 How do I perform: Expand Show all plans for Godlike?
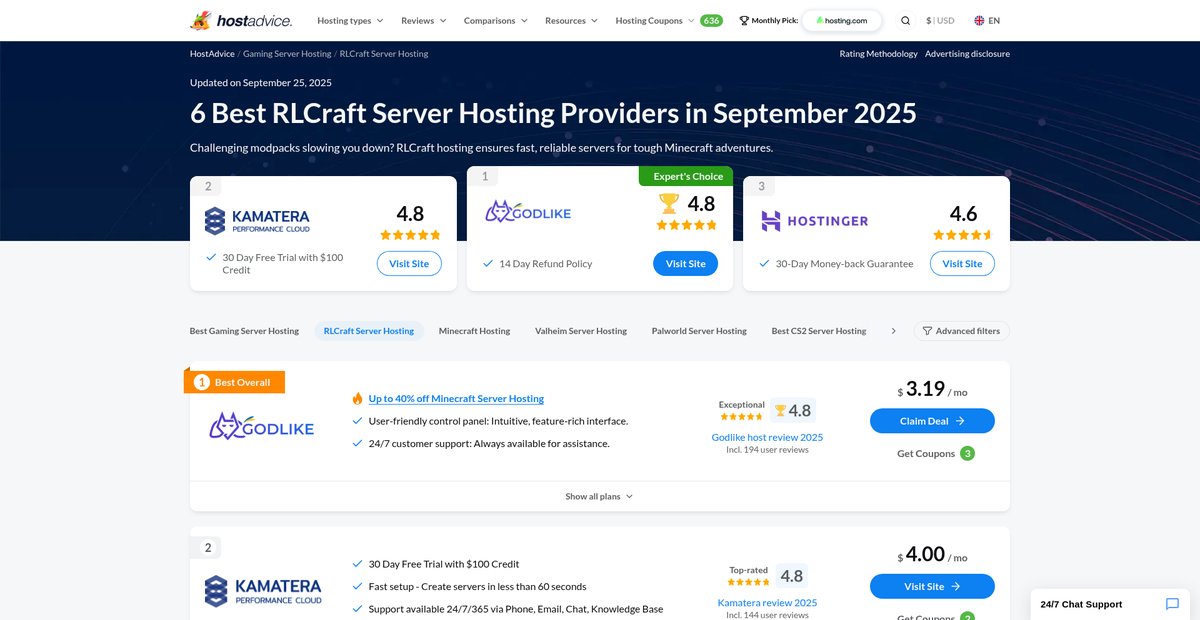[599, 496]
